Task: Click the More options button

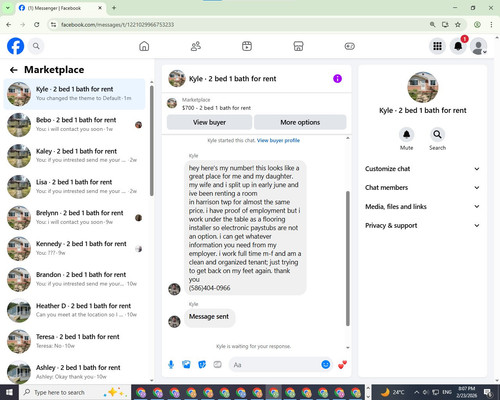Action: tap(300, 122)
